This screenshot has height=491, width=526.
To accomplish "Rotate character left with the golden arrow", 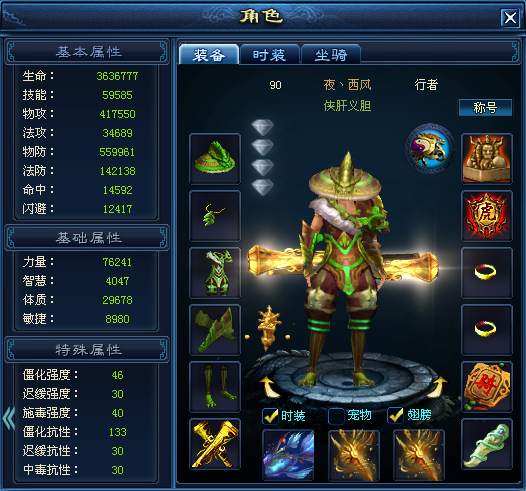I will [270, 387].
